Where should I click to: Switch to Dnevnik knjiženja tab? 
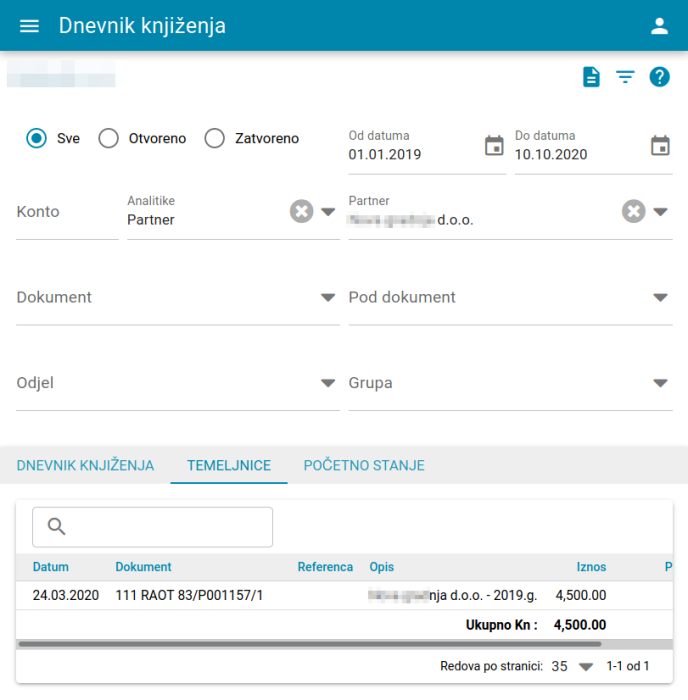click(x=85, y=466)
